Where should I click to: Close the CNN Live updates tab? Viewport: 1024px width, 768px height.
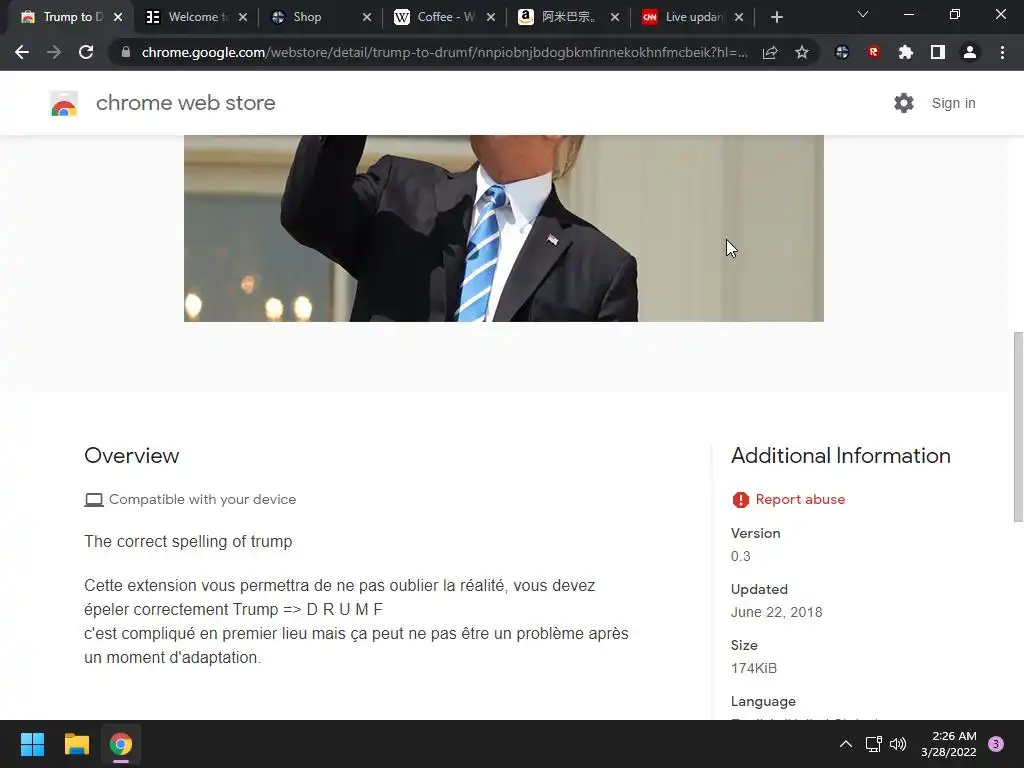pos(739,17)
